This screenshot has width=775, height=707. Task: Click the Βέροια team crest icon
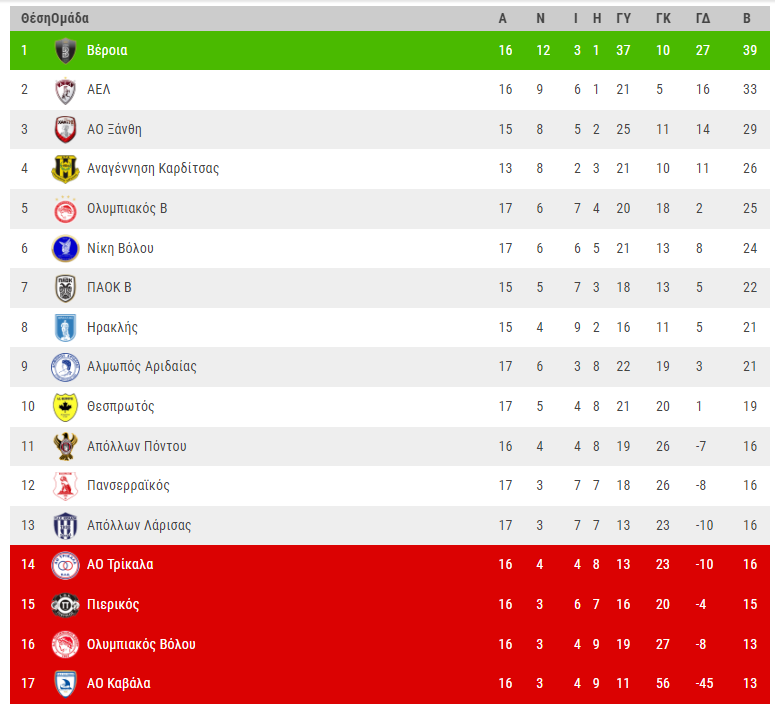coord(65,50)
